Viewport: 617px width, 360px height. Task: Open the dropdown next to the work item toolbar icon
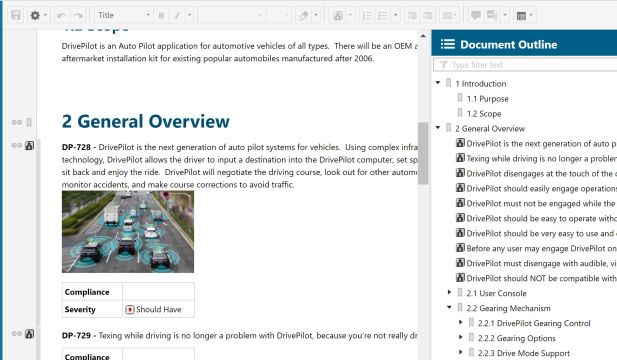[350, 15]
